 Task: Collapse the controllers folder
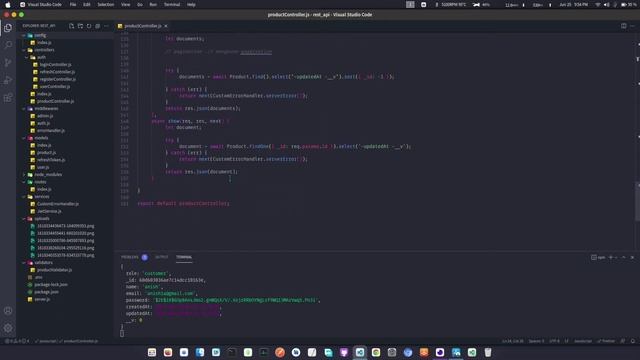(x=44, y=50)
